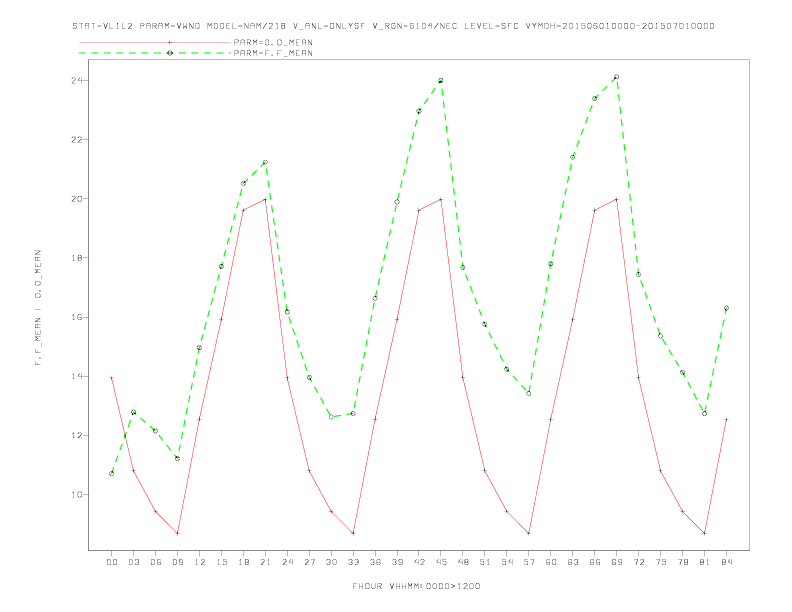Click x-axis tick label 84
The height and width of the screenshot is (612, 792).
coord(726,562)
